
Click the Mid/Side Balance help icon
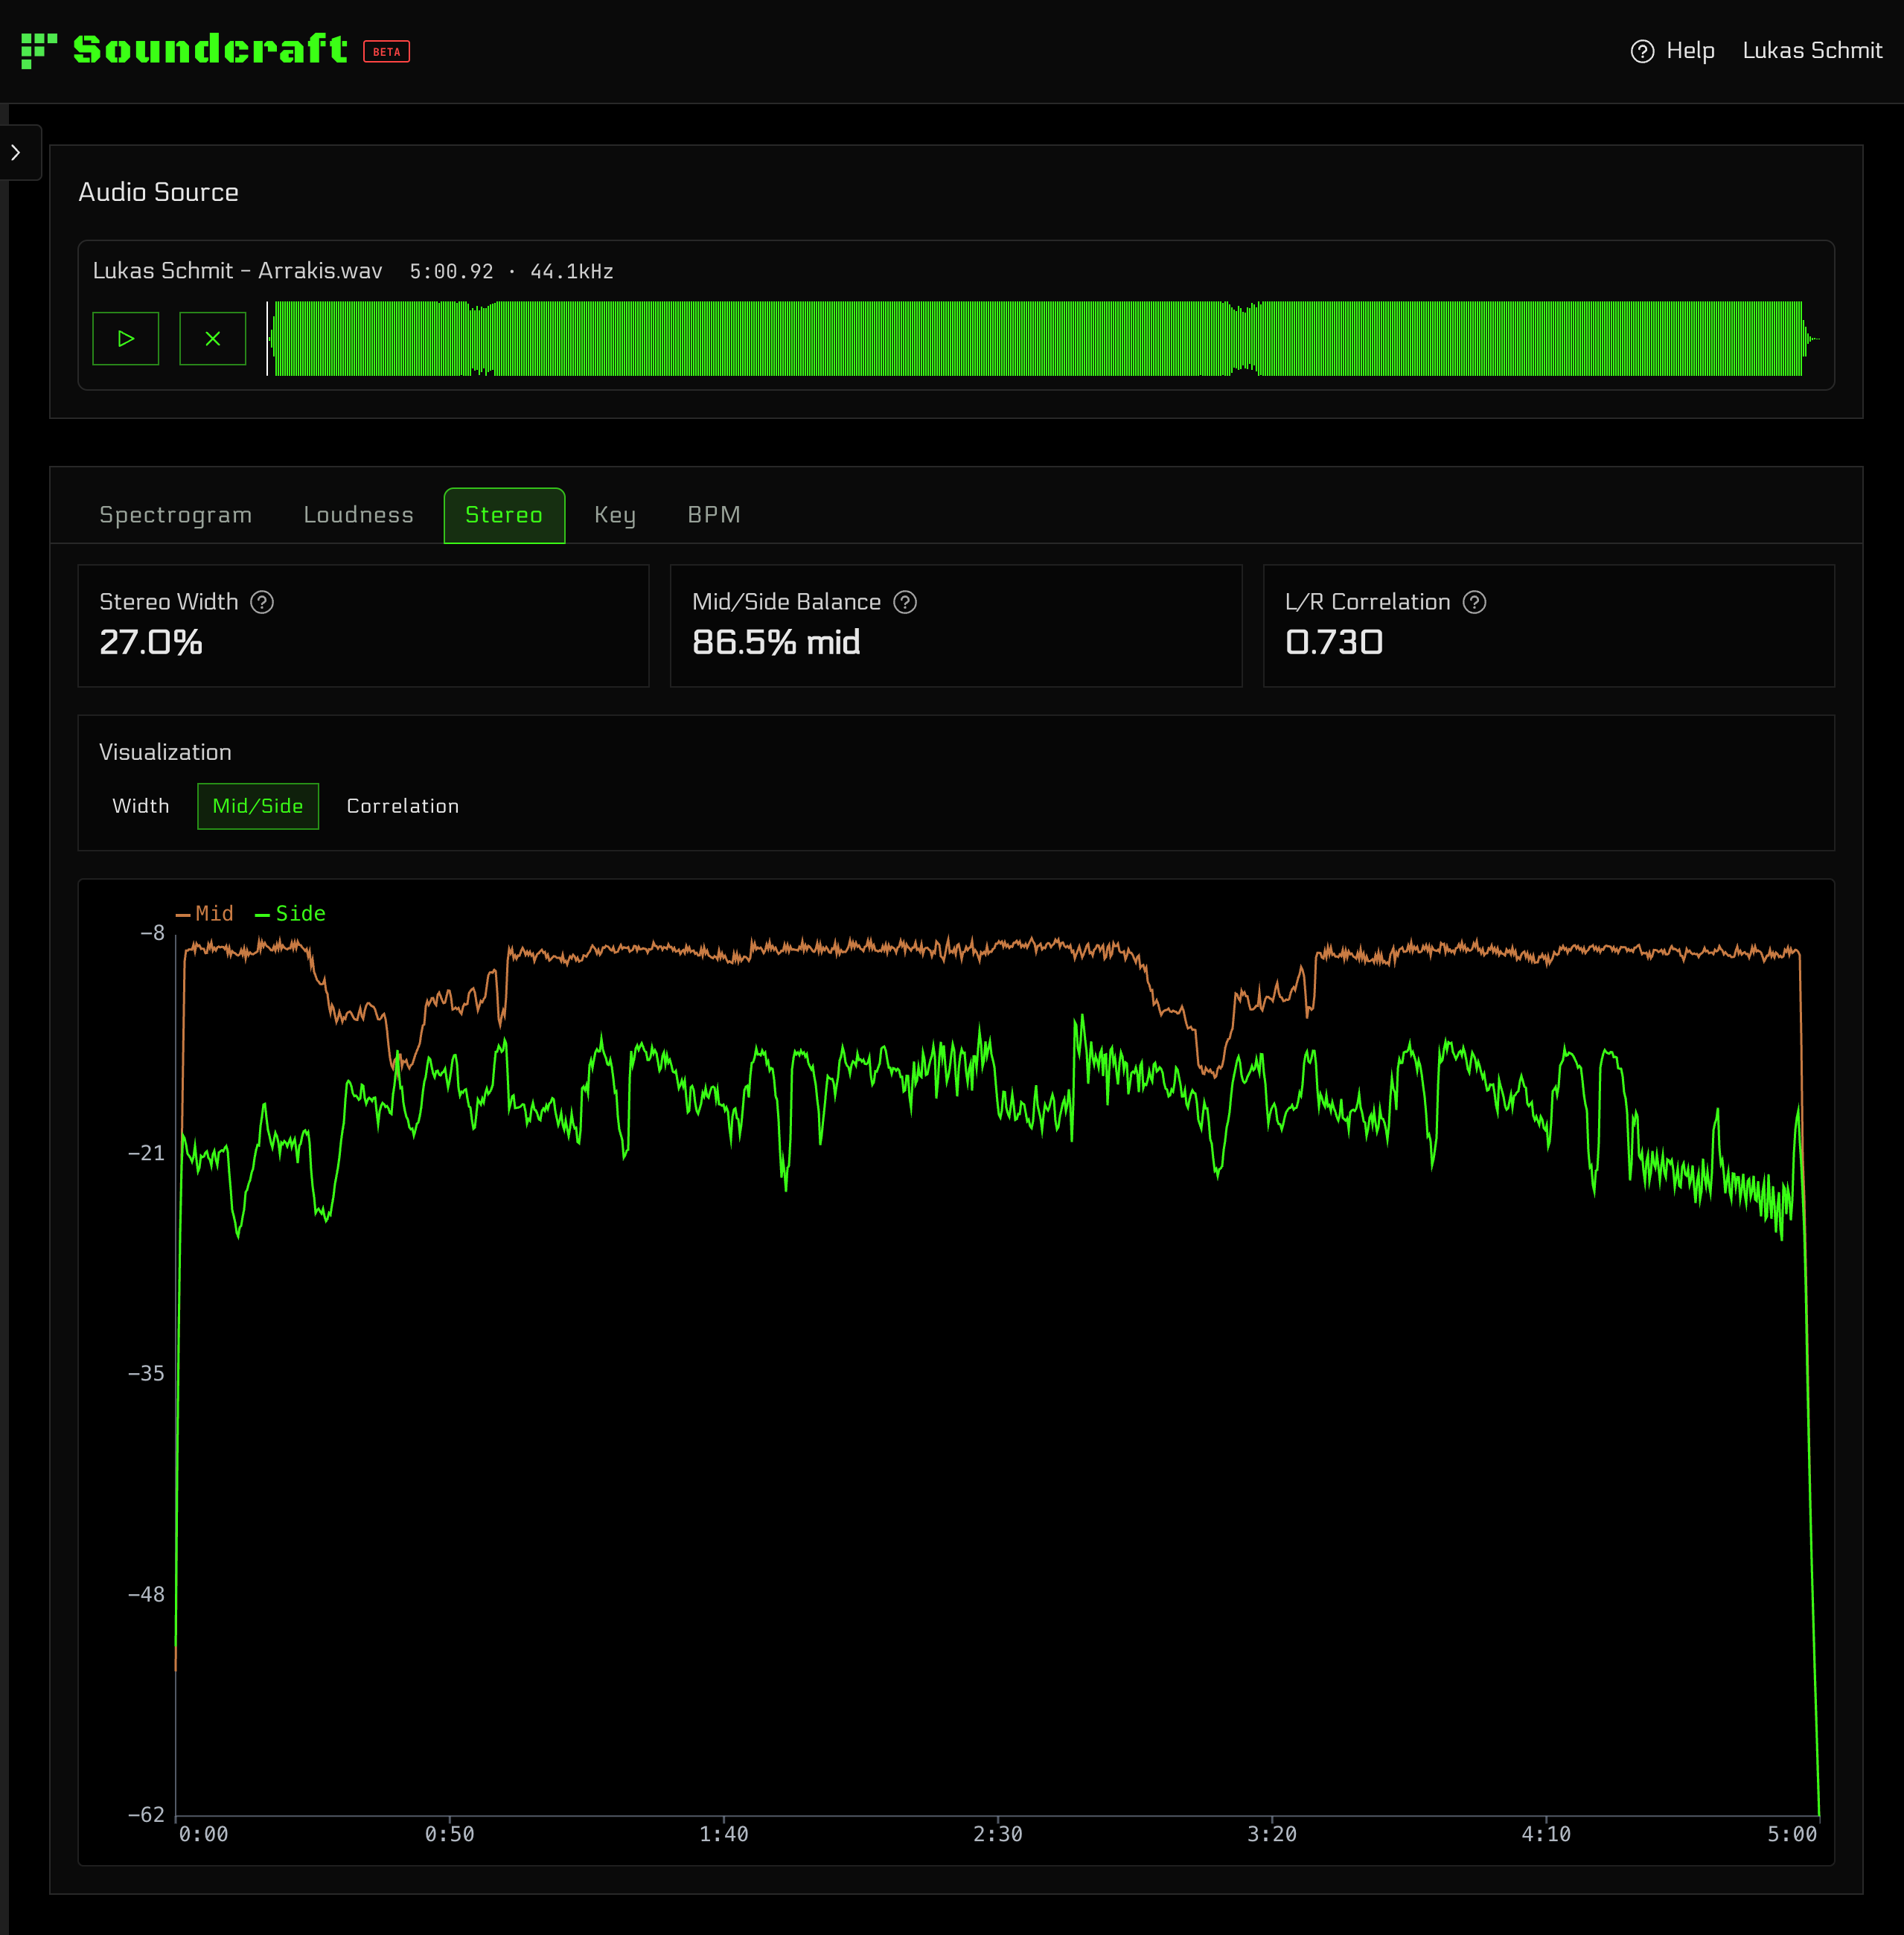click(904, 602)
